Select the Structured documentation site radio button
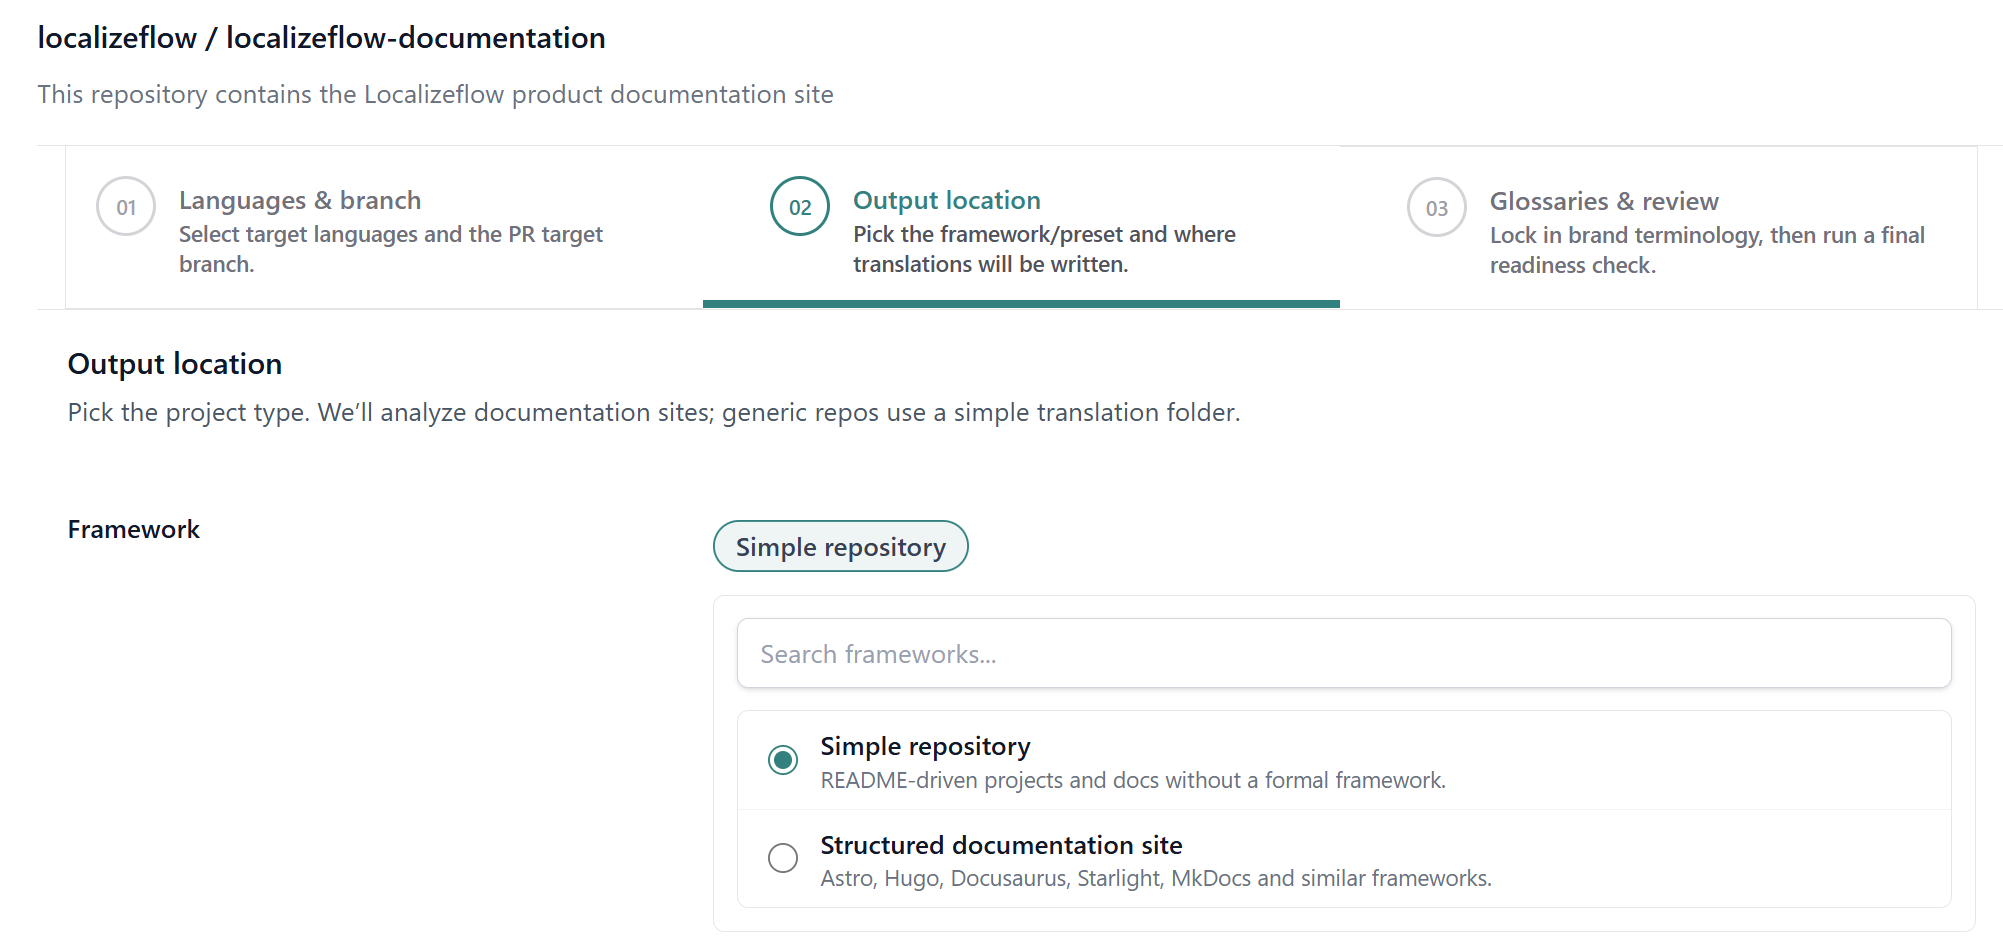 coord(783,858)
